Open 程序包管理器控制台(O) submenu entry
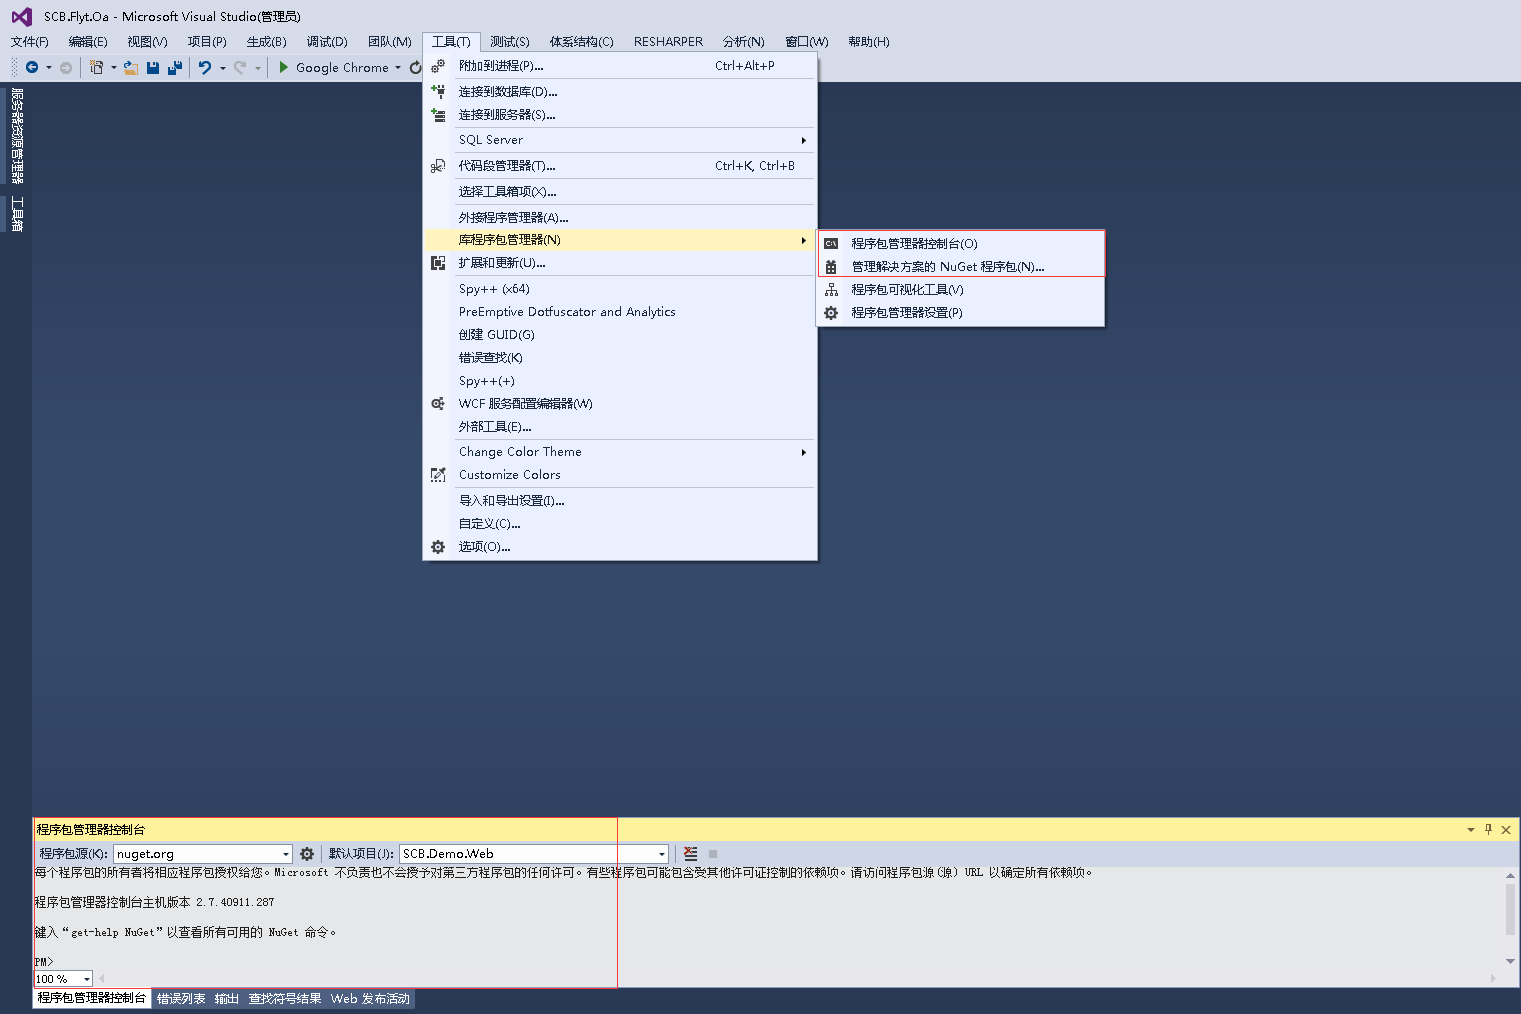Image resolution: width=1521 pixels, height=1014 pixels. coord(961,243)
